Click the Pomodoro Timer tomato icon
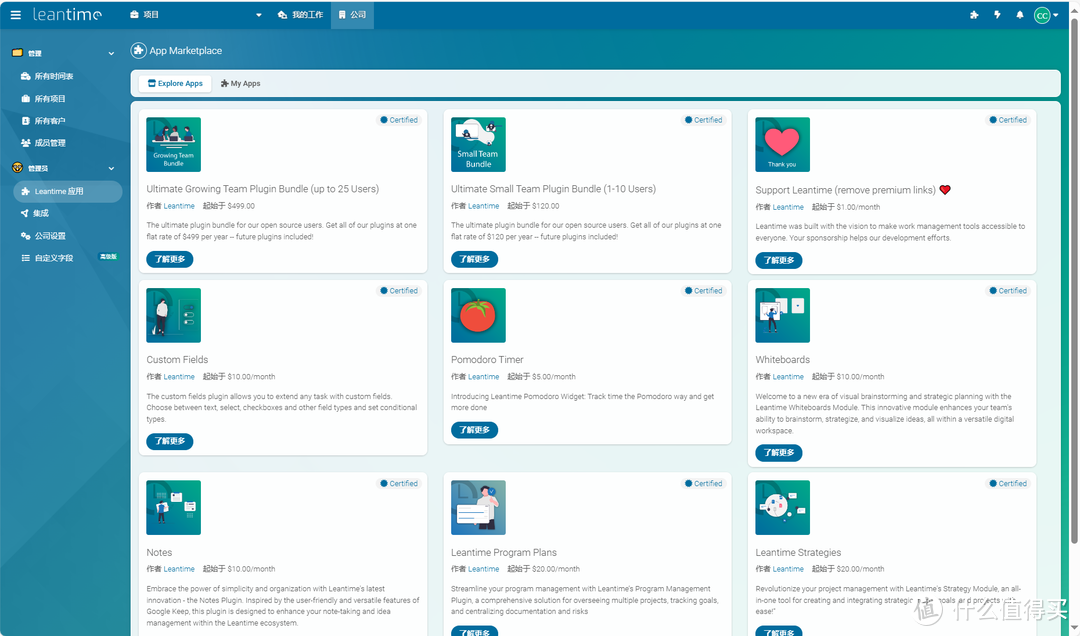Screen dimensions: 1080x636 478,316
